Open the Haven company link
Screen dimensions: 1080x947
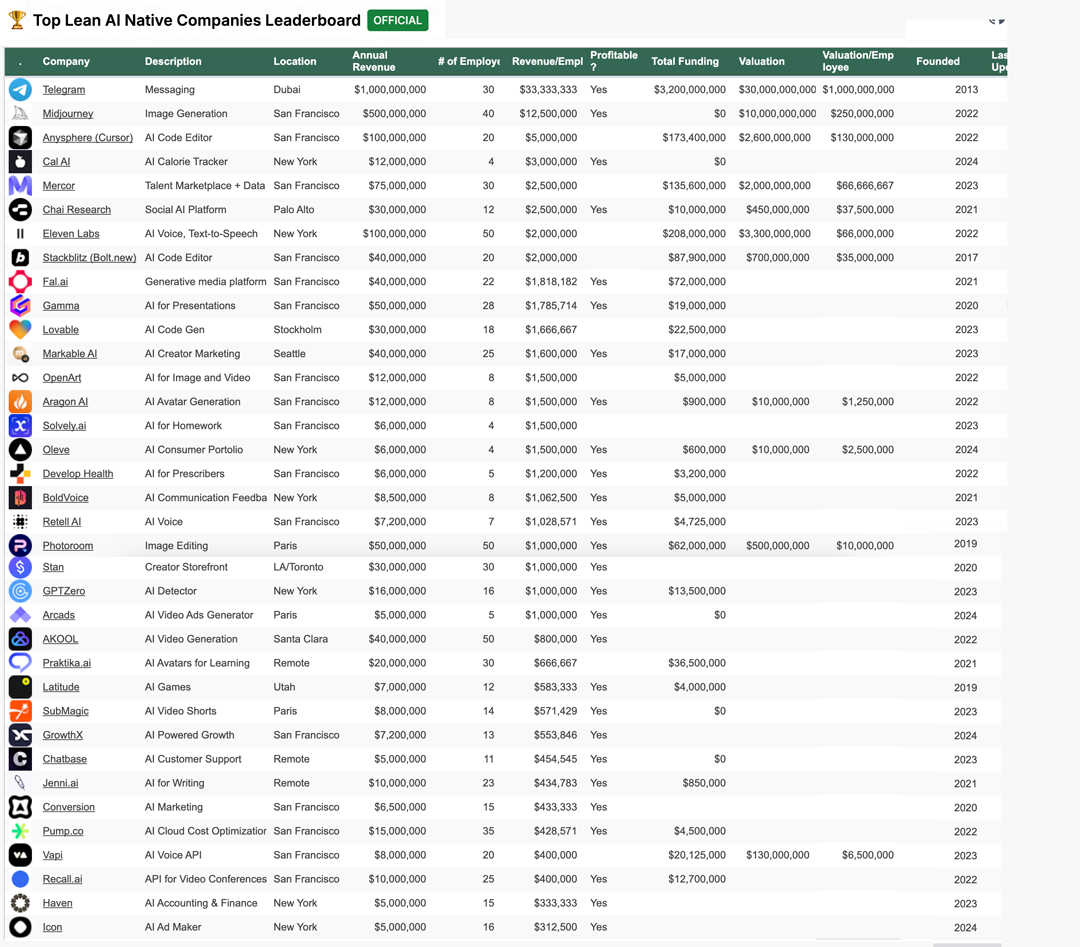coord(57,903)
